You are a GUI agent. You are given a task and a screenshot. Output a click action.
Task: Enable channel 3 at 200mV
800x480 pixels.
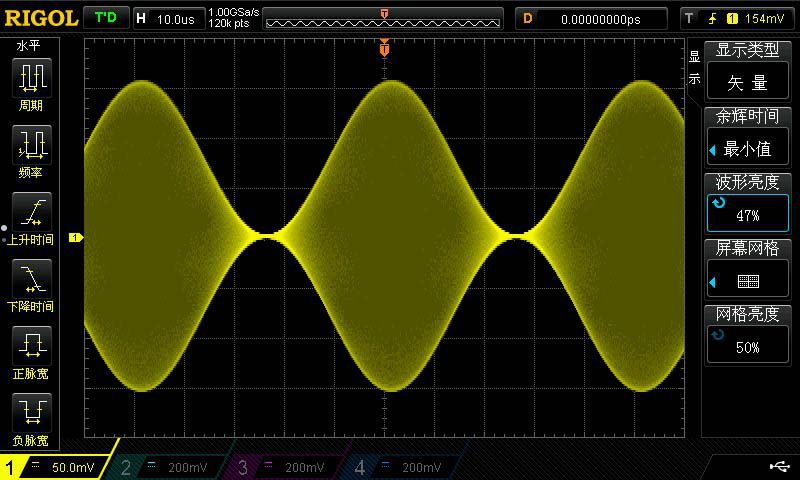291,467
